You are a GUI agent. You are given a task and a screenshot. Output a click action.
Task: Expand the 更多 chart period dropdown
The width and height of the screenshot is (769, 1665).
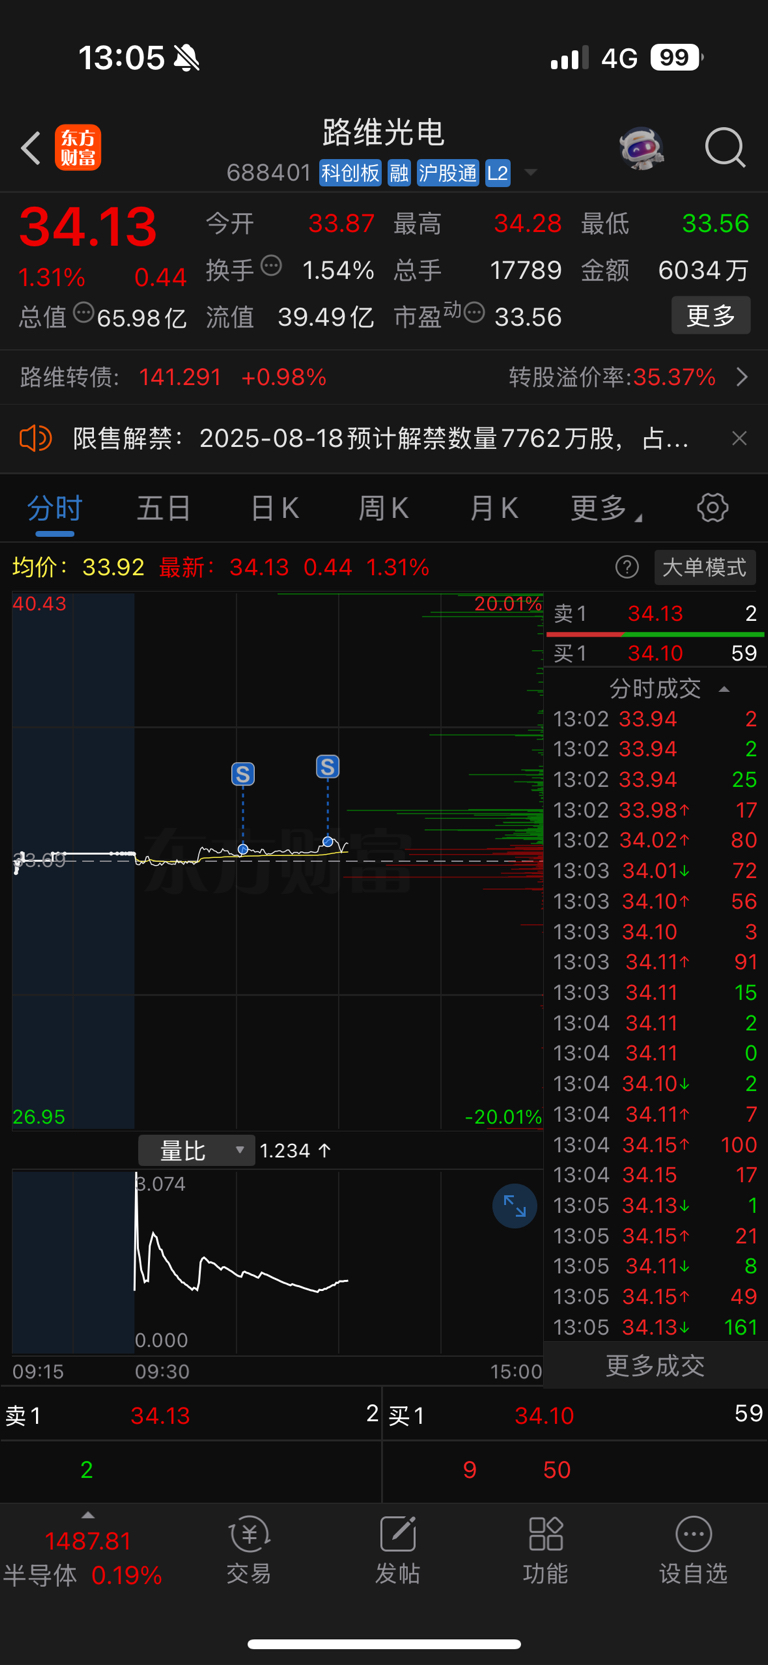606,508
